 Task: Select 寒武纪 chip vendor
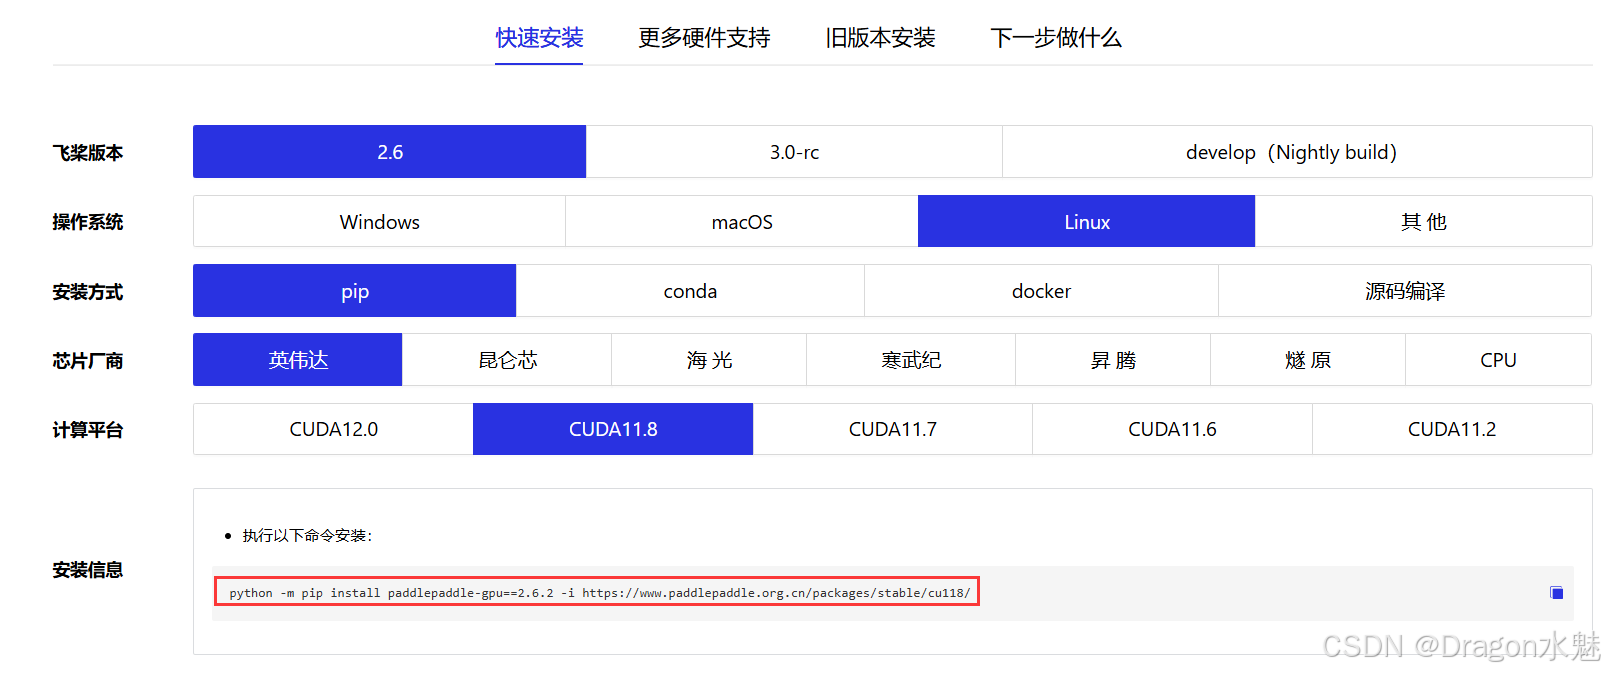pos(910,360)
